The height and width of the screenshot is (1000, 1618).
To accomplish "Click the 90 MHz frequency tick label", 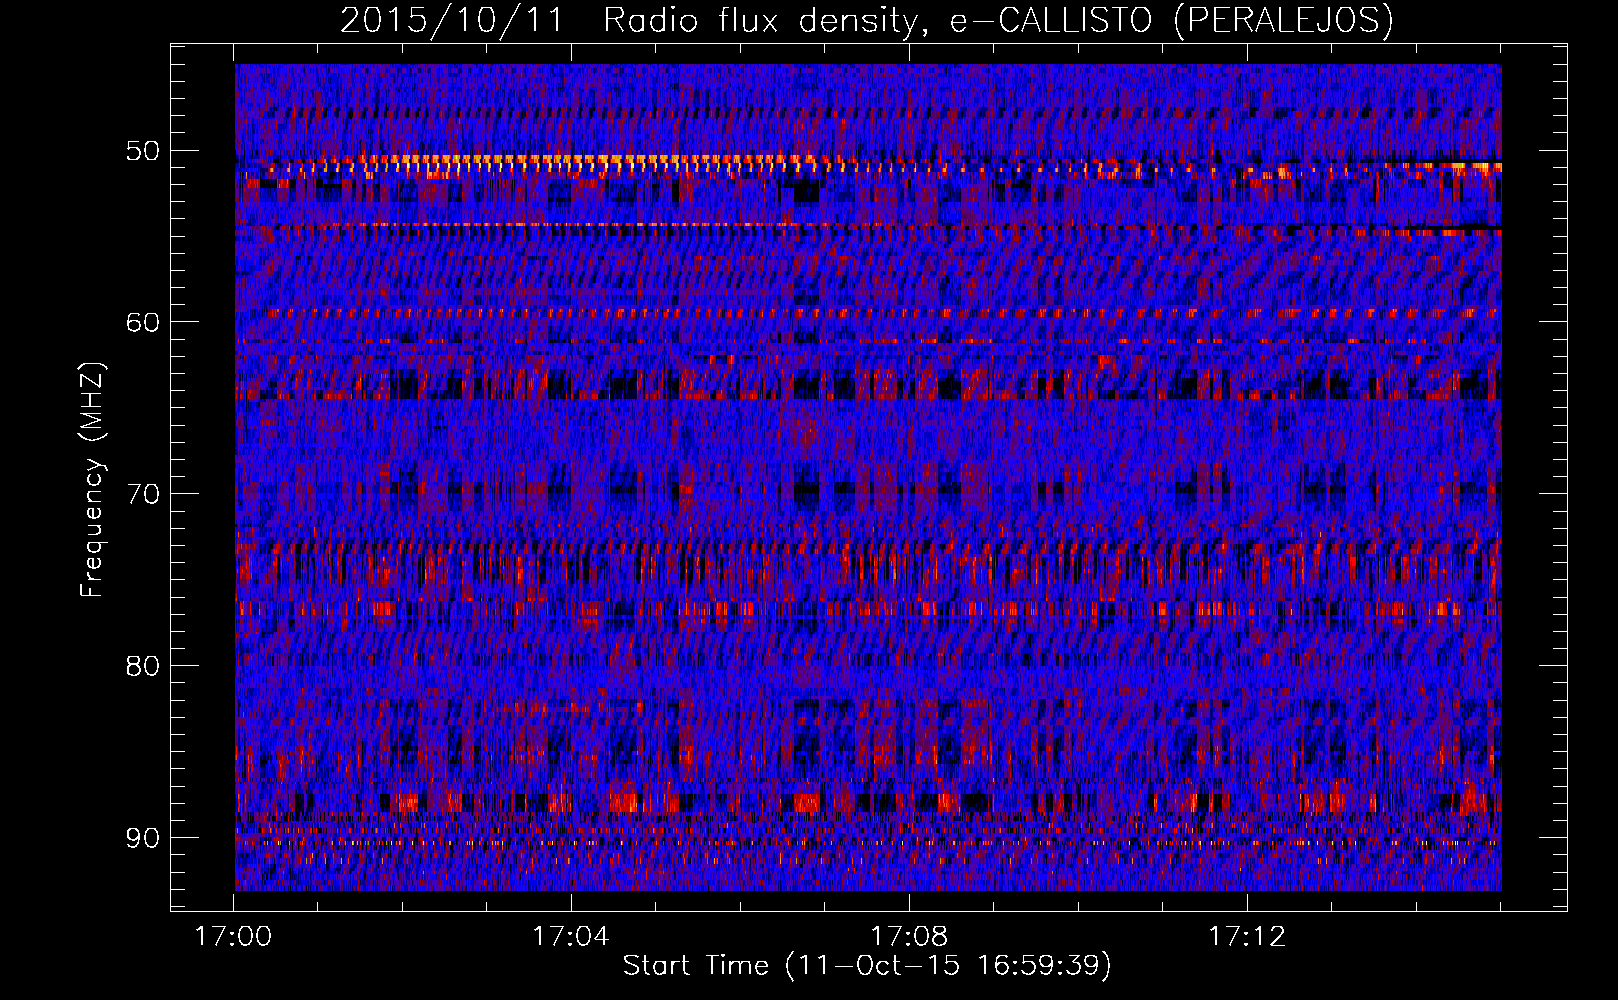I will pyautogui.click(x=143, y=837).
